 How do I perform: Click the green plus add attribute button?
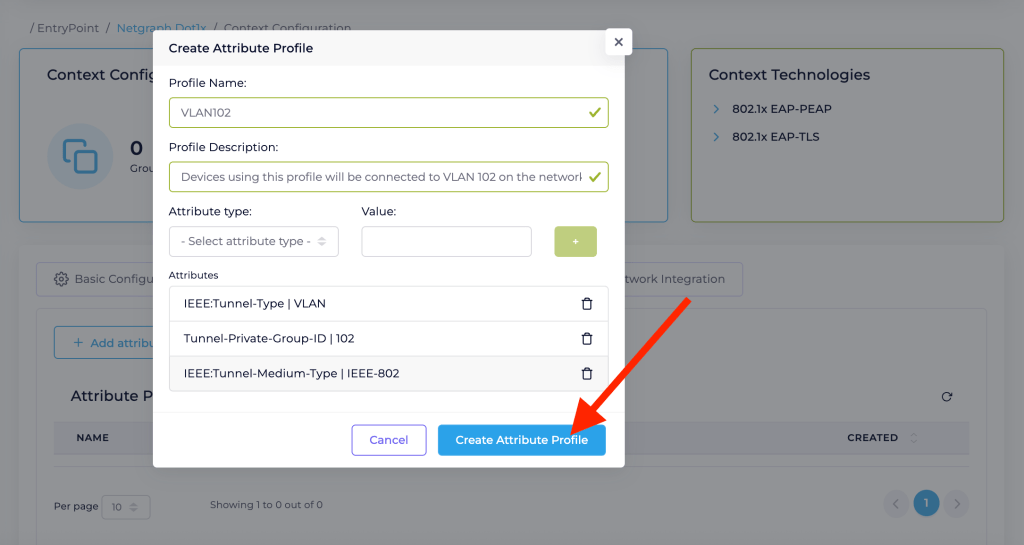[x=575, y=241]
